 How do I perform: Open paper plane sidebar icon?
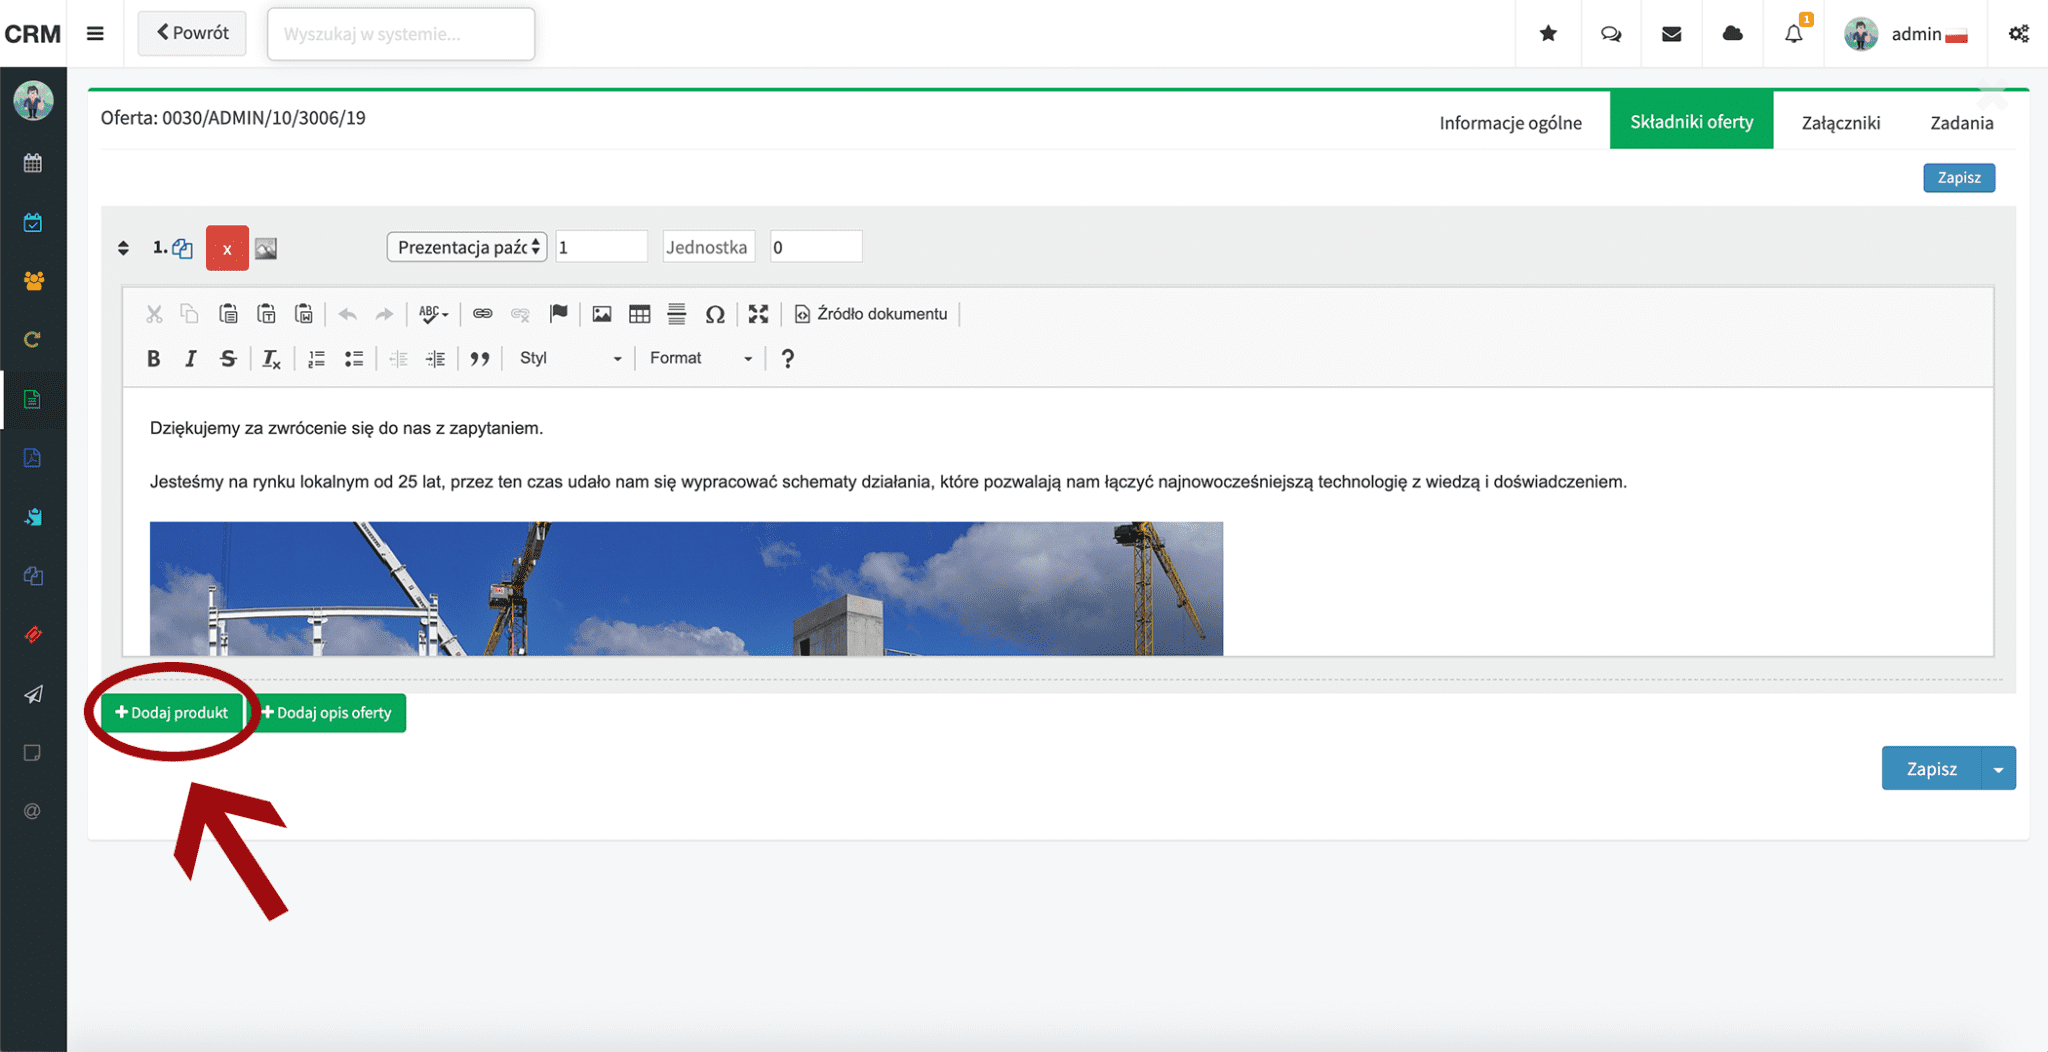click(x=33, y=694)
